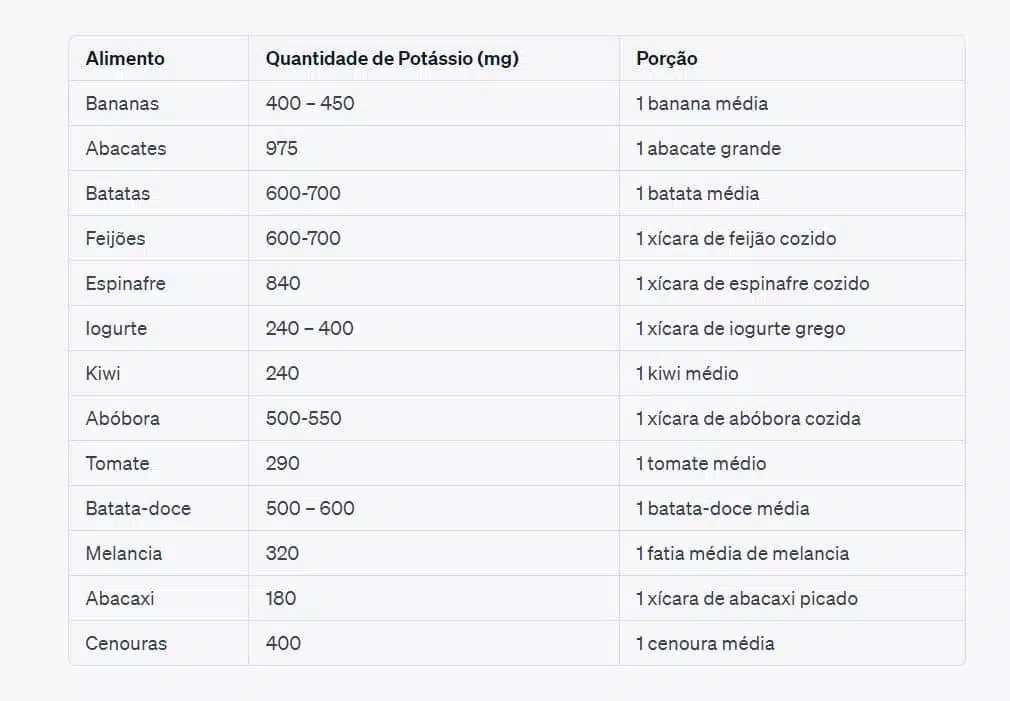Click the Cenouras food cell
Image resolution: width=1010 pixels, height=701 pixels.
(x=126, y=643)
